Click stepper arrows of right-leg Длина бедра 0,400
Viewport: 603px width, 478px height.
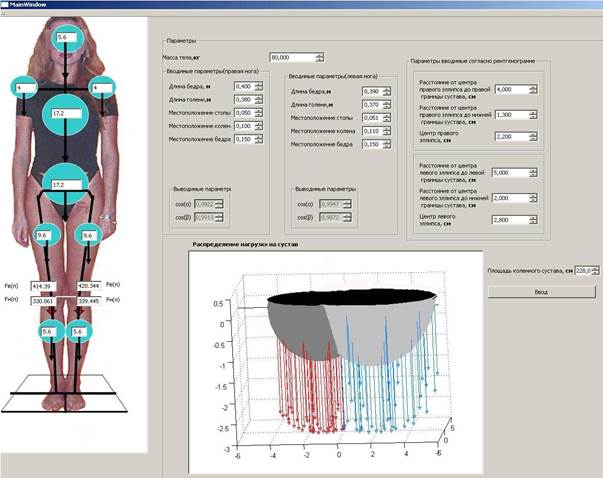coord(259,86)
